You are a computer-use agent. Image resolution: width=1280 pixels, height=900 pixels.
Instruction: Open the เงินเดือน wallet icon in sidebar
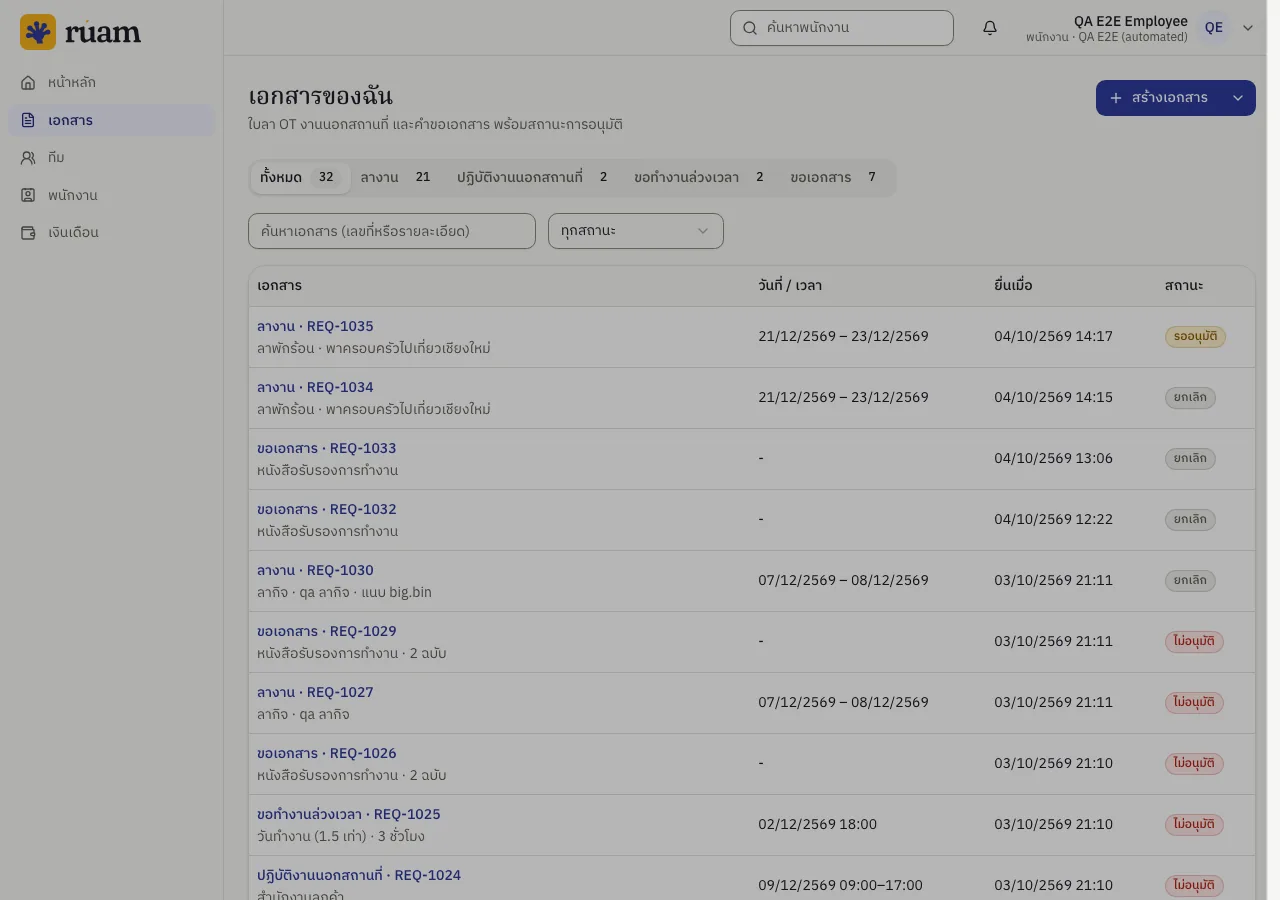28,232
